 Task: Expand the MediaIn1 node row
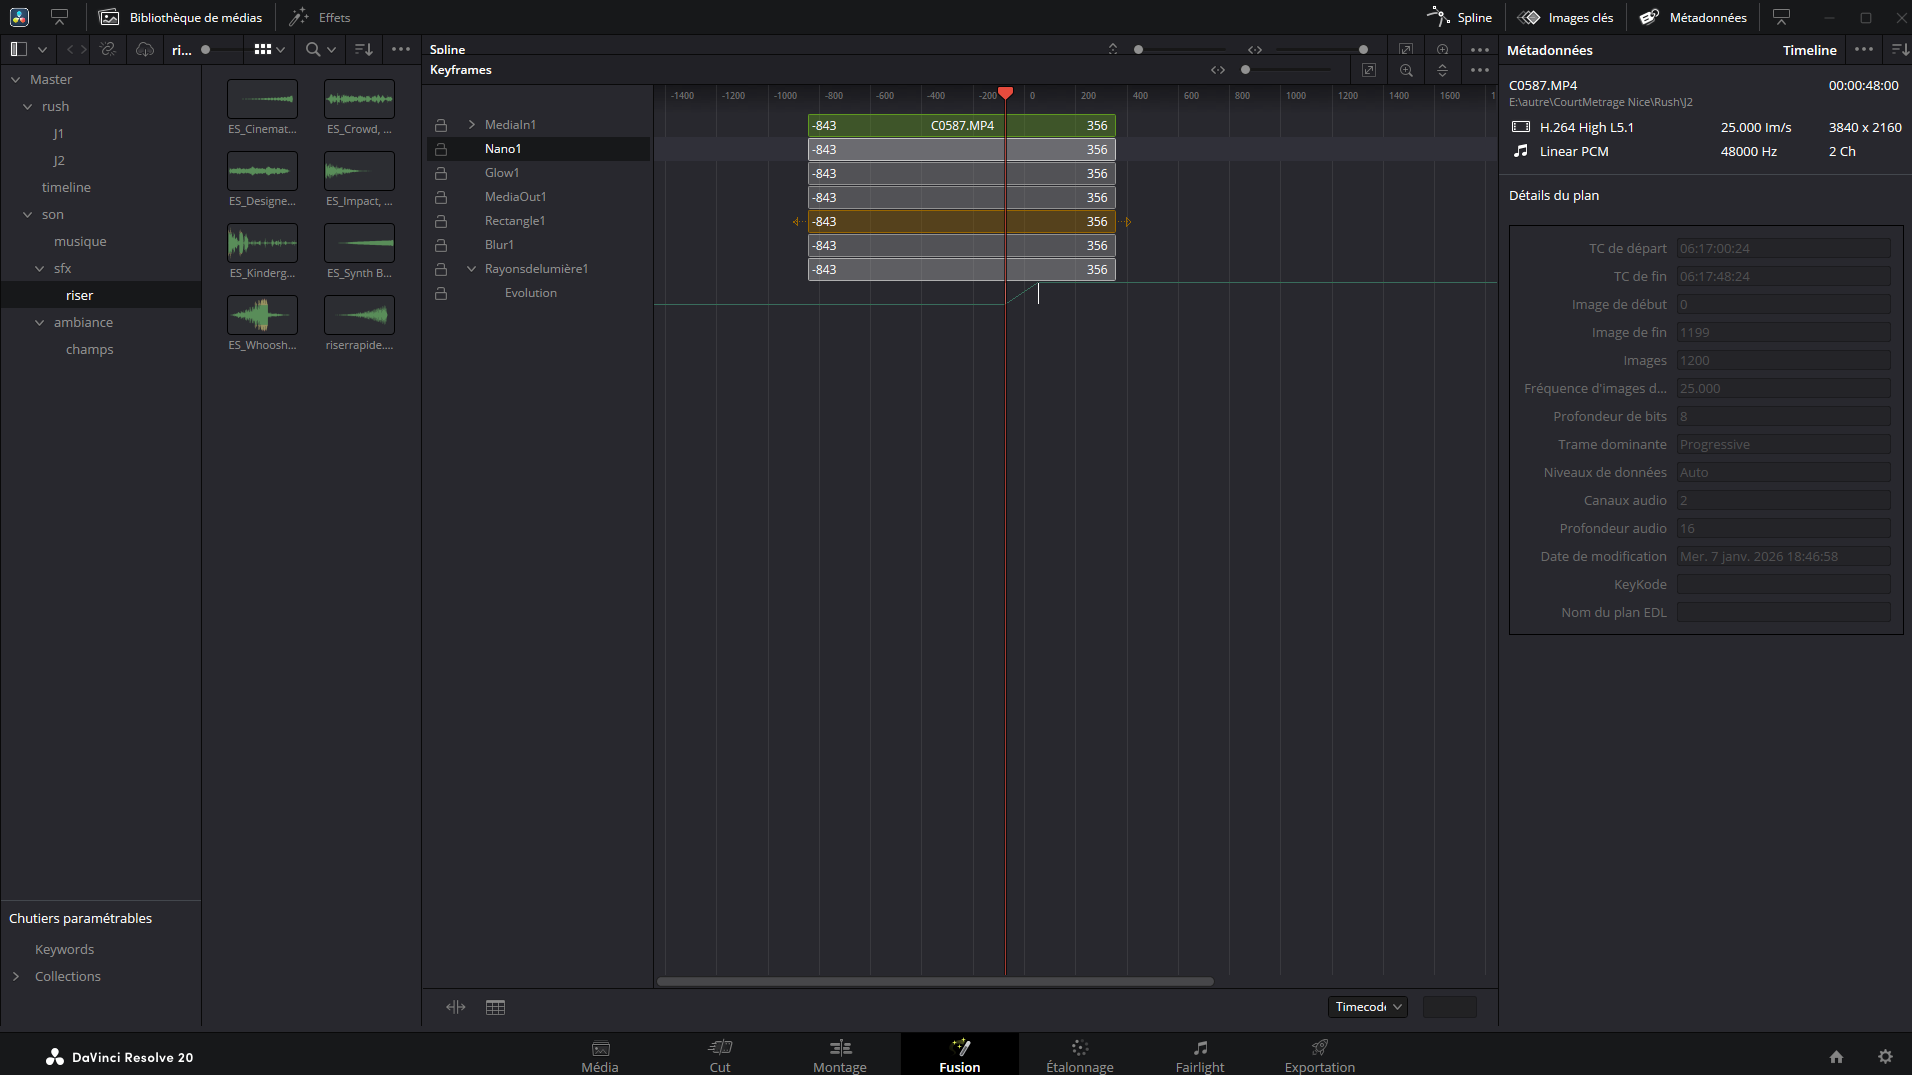[472, 125]
